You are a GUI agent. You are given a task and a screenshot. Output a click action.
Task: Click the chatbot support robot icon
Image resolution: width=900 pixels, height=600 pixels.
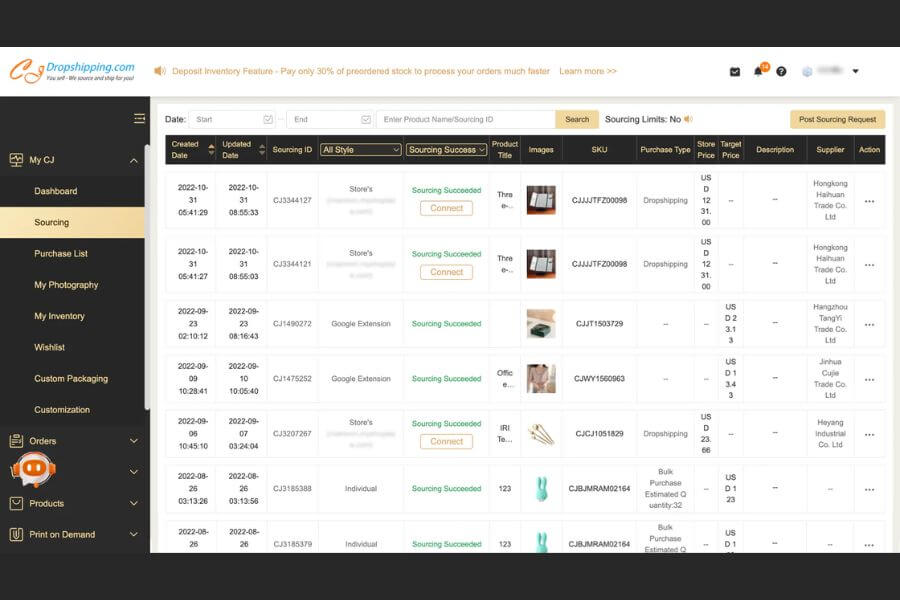coord(33,470)
